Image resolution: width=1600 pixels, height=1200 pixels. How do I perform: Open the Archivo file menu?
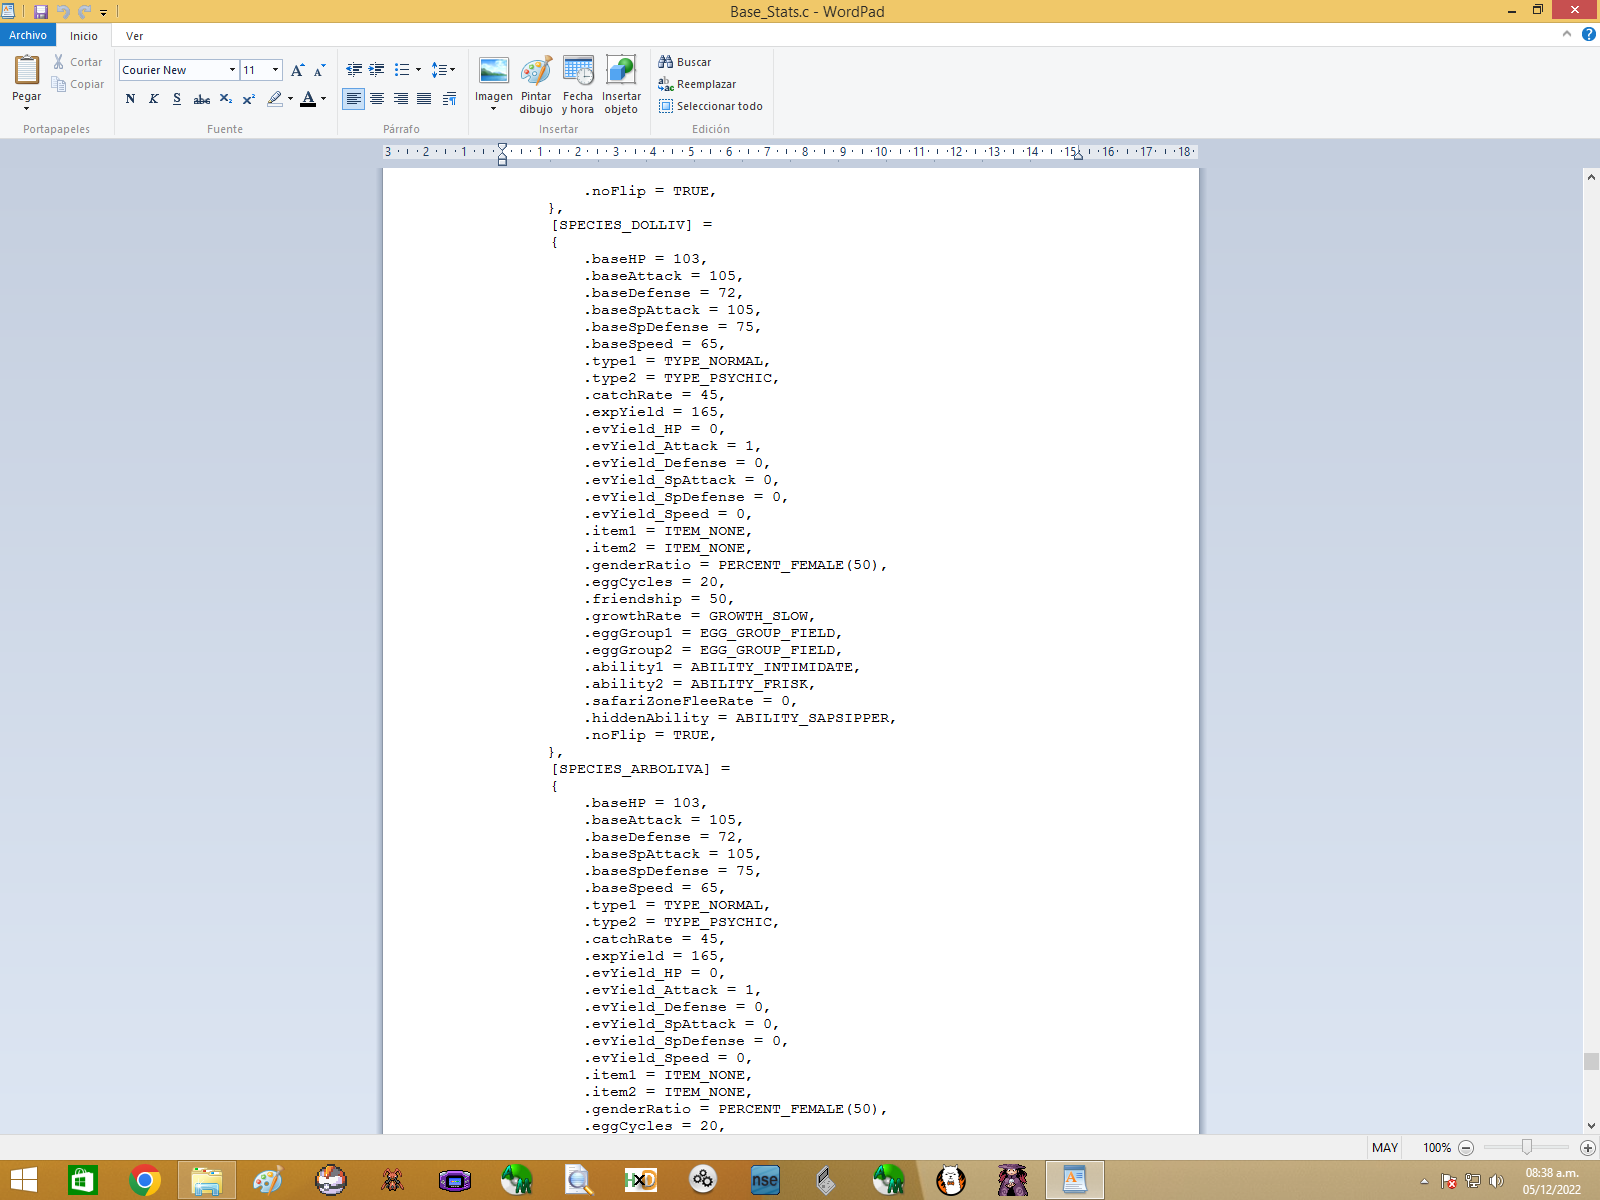[28, 35]
